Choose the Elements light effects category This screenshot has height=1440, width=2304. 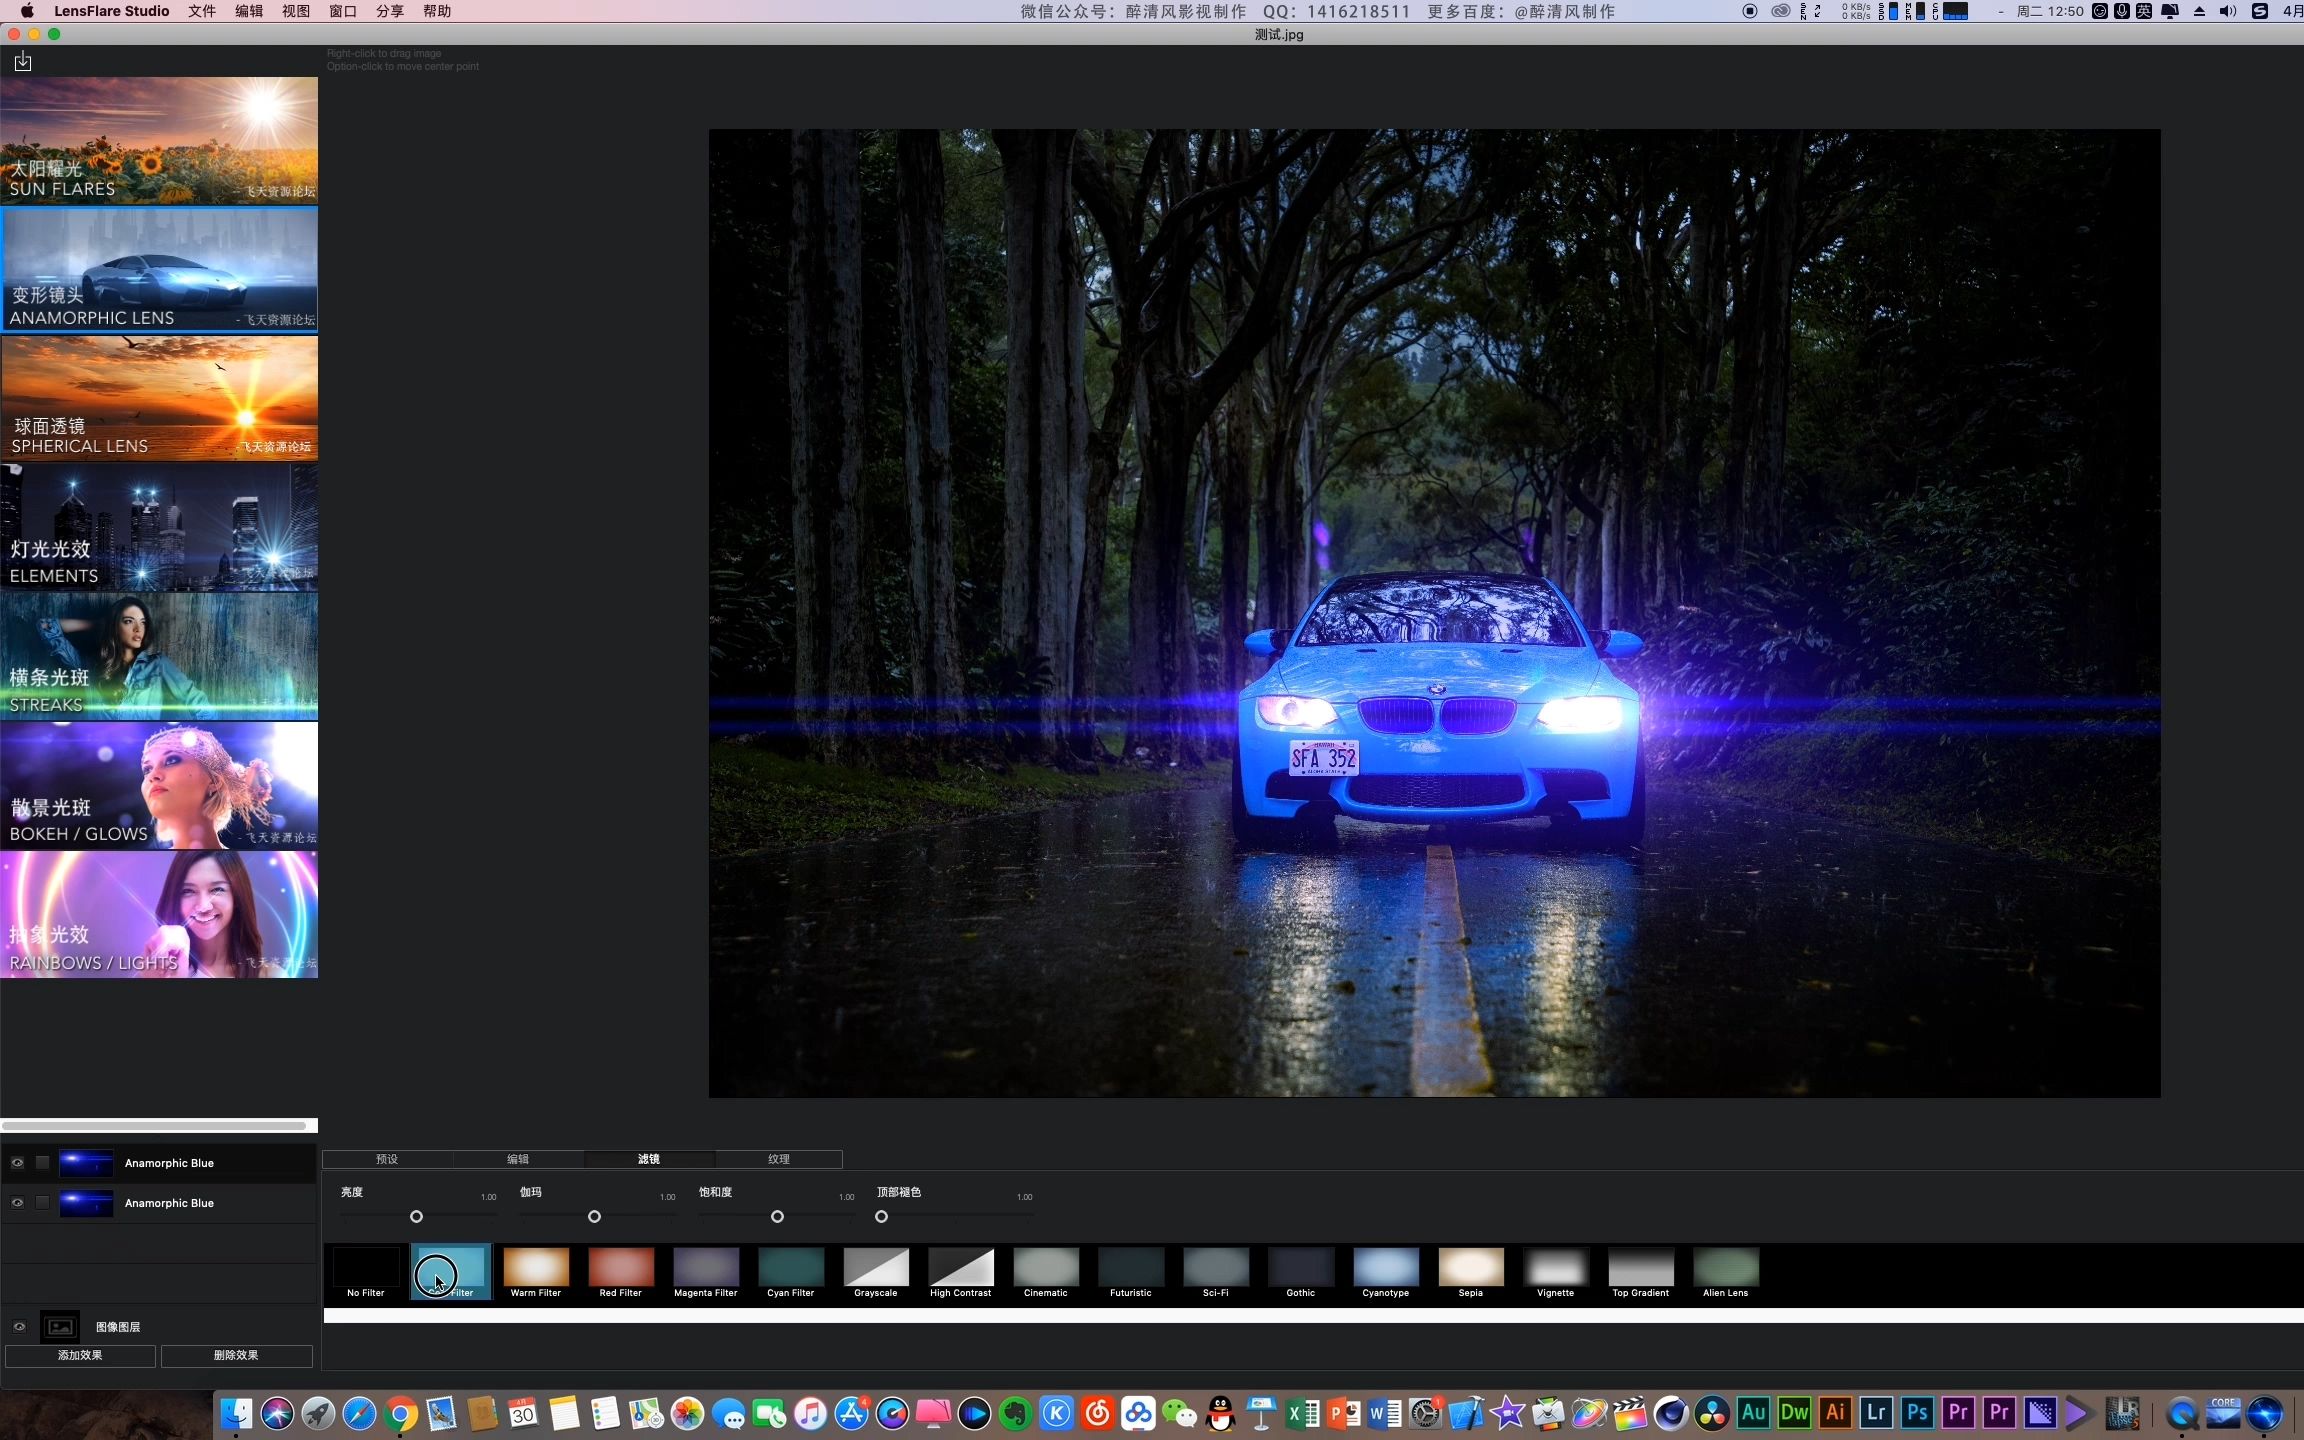click(159, 527)
